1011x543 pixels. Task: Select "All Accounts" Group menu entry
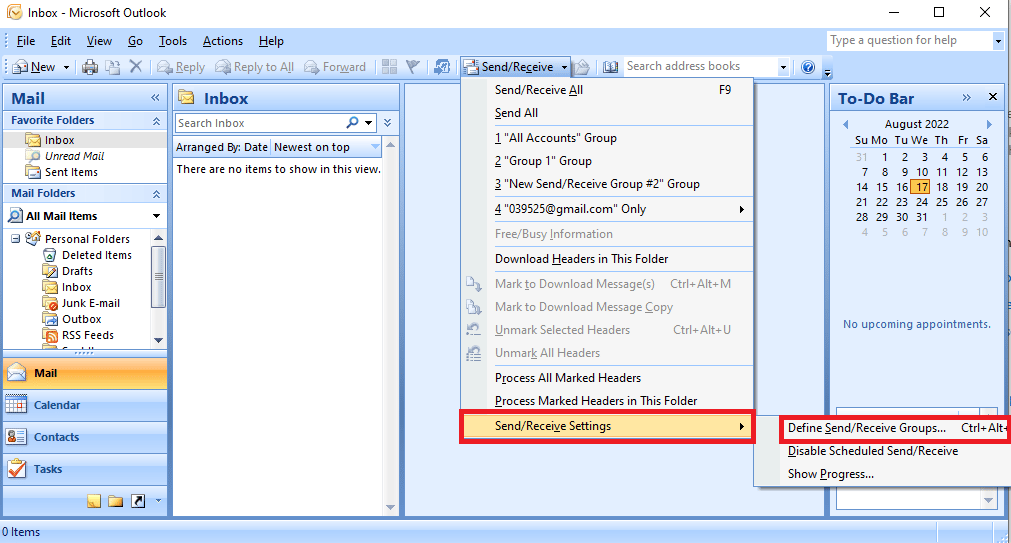pyautogui.click(x=607, y=138)
